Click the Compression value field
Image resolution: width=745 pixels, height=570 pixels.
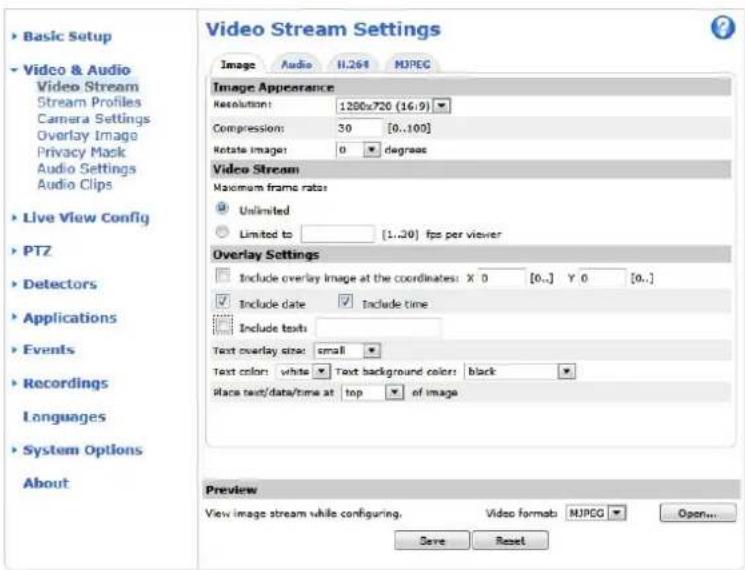(359, 128)
